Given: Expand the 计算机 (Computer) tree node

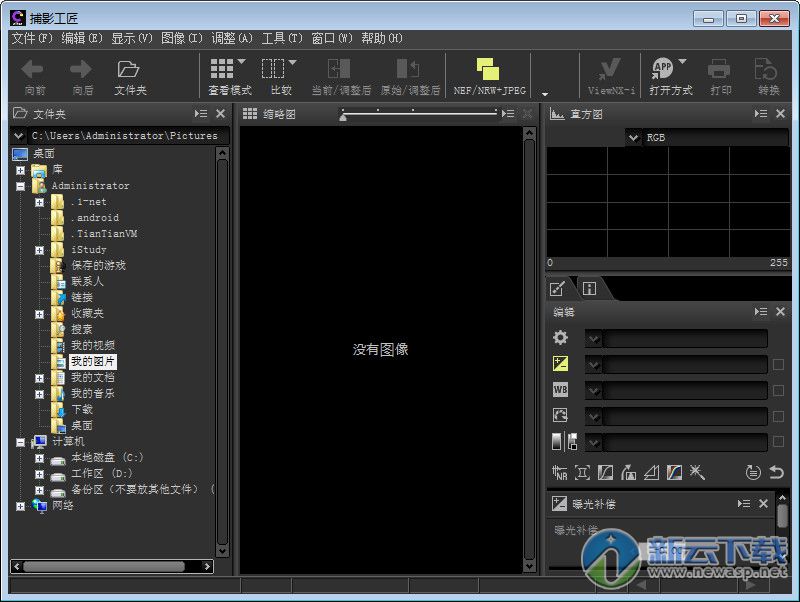Looking at the screenshot, I should click(20, 441).
